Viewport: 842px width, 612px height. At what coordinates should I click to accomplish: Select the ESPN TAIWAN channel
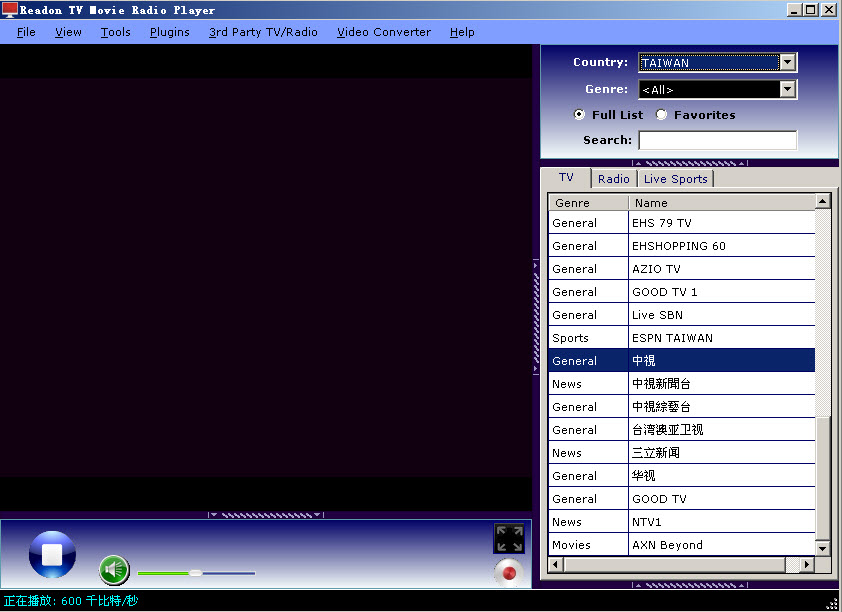681,338
